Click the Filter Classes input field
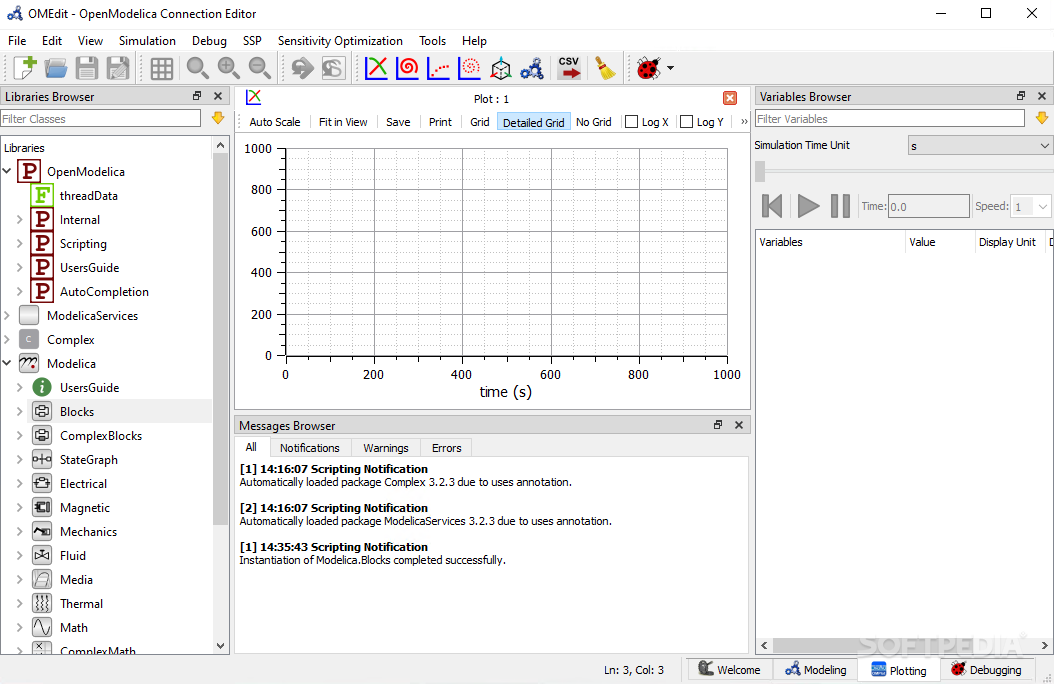Image resolution: width=1054 pixels, height=684 pixels. tap(101, 119)
